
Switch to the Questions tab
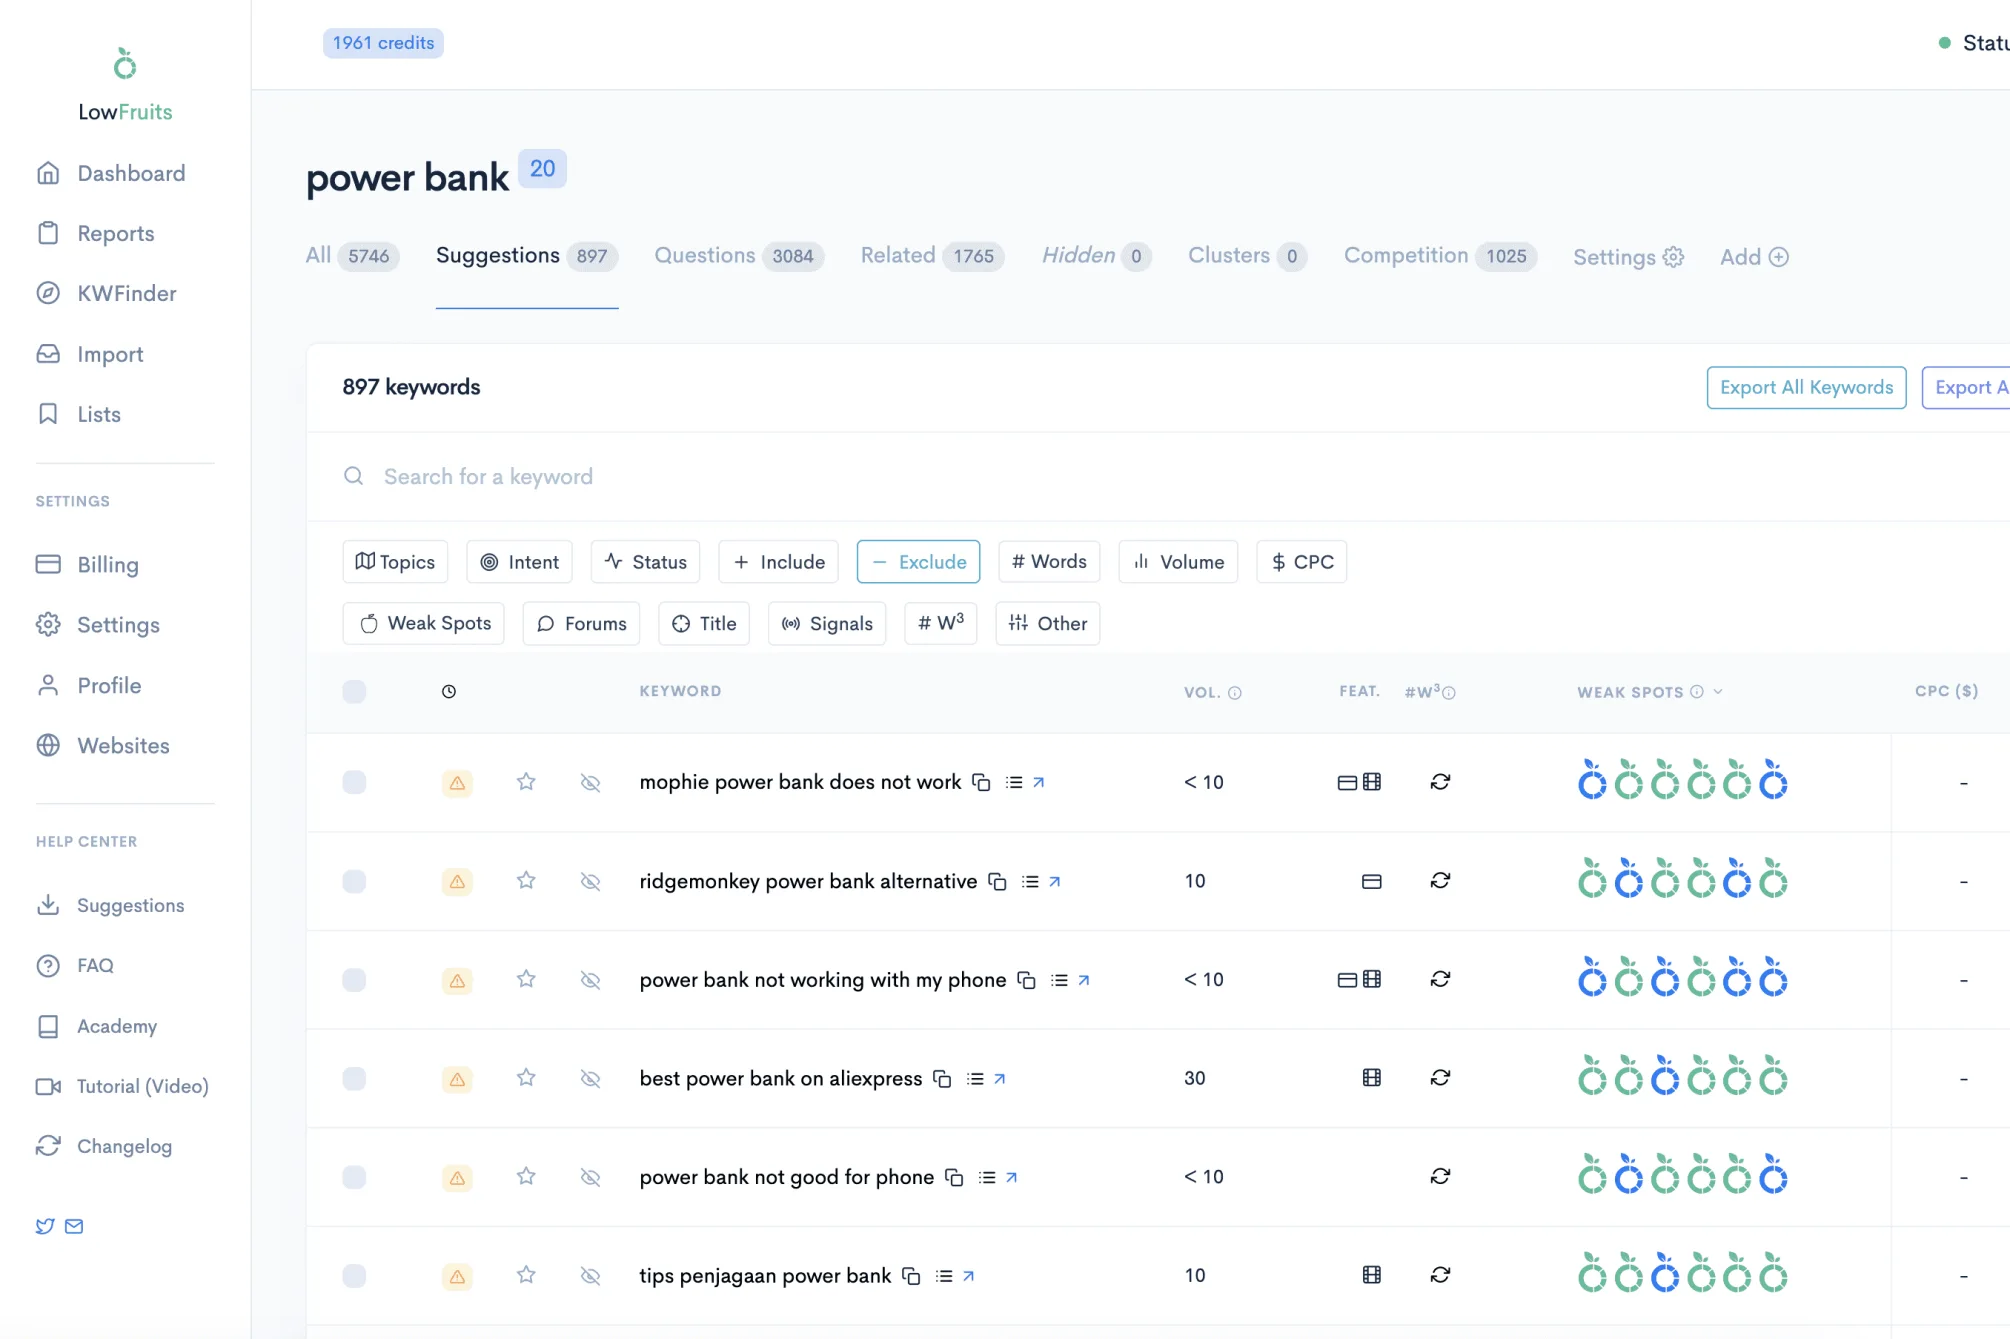[x=739, y=256]
